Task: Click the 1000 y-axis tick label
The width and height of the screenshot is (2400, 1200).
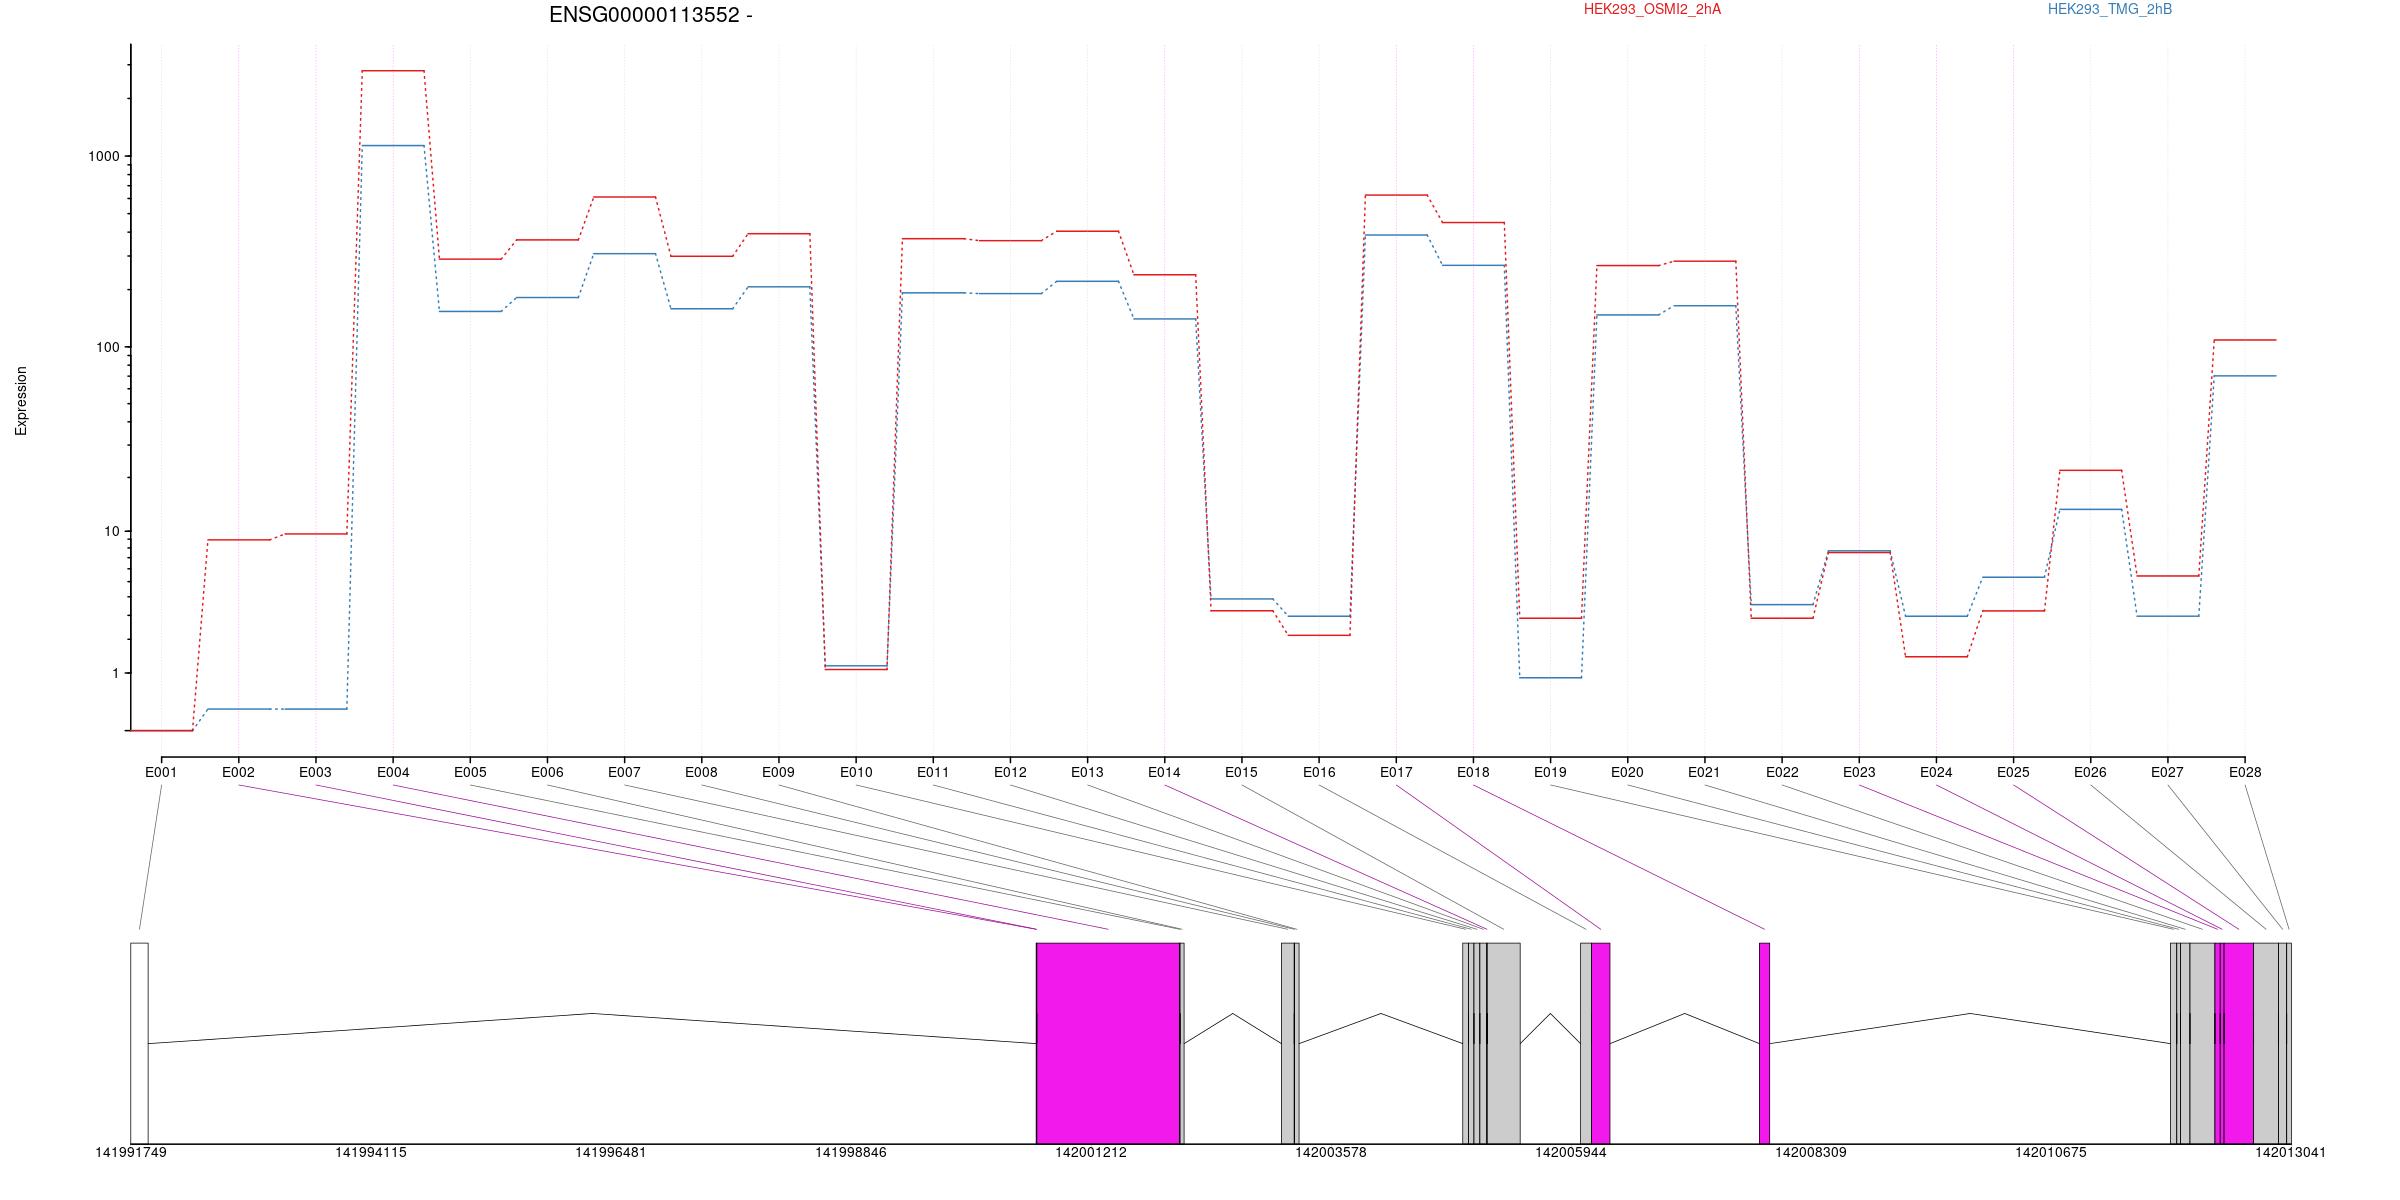Action: tap(104, 157)
